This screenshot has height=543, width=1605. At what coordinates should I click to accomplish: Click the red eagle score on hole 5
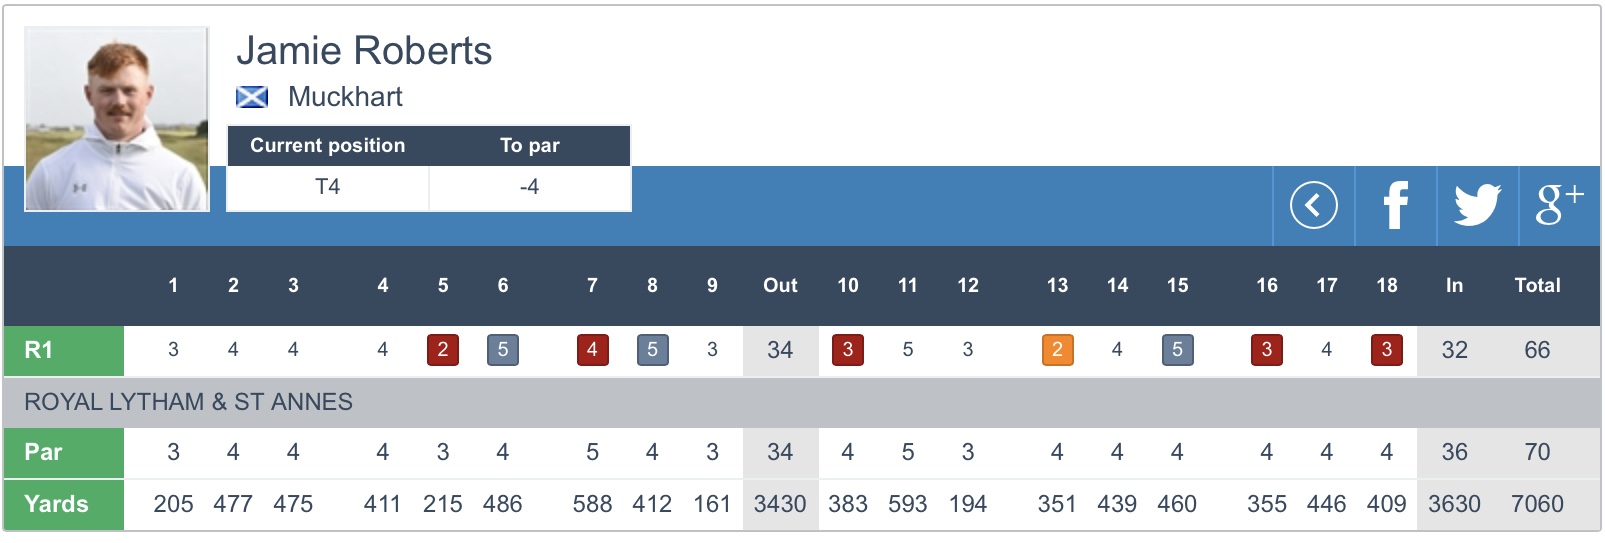tap(443, 350)
